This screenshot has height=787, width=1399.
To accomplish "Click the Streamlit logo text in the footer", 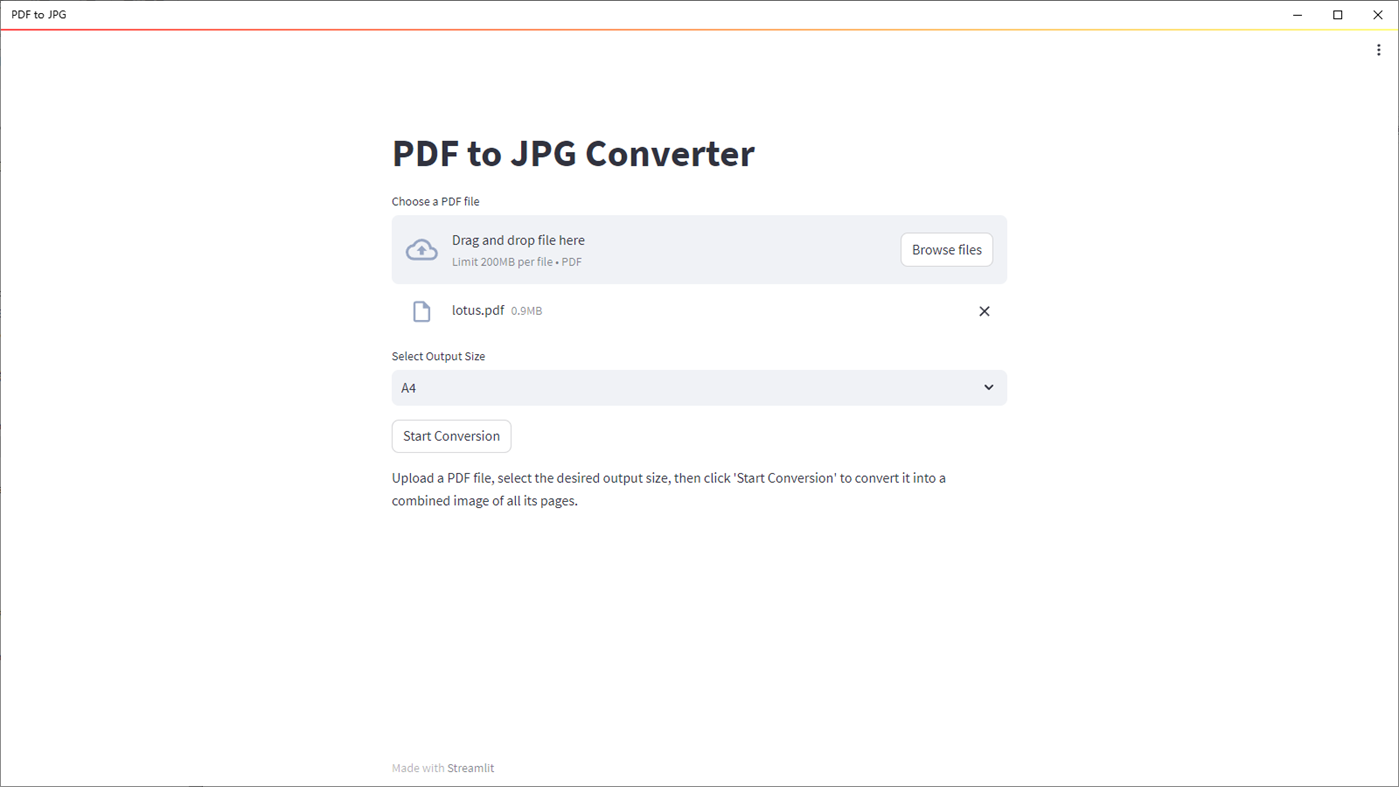I will pyautogui.click(x=470, y=767).
